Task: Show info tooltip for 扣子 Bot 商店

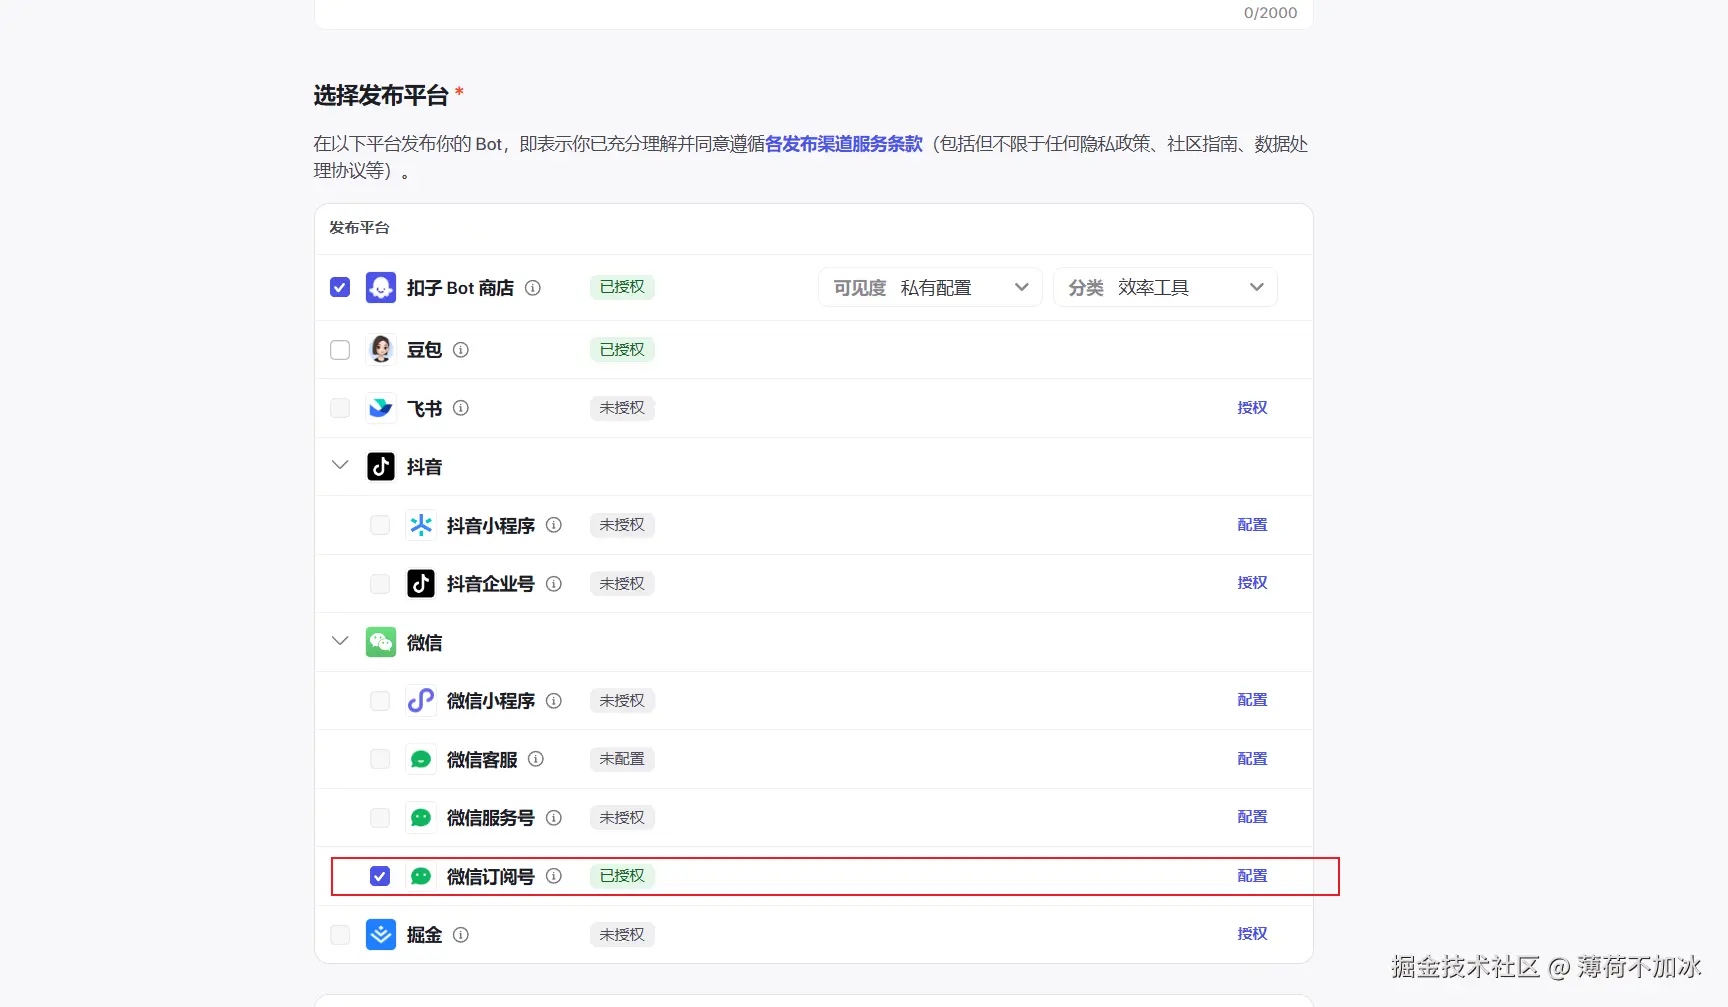Action: pyautogui.click(x=533, y=288)
